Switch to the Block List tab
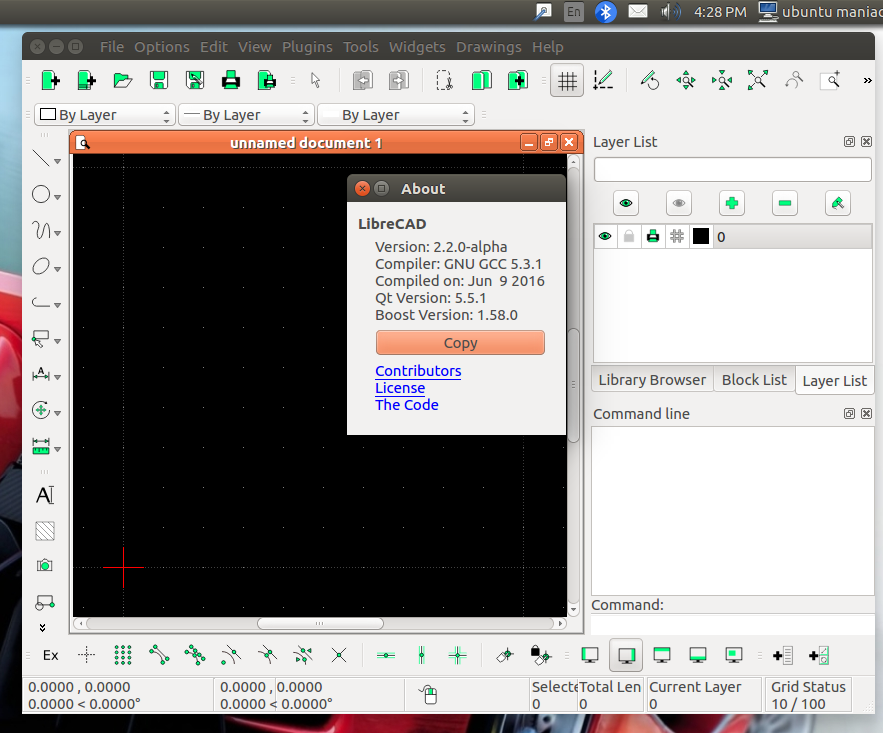The height and width of the screenshot is (733, 883). (x=754, y=380)
